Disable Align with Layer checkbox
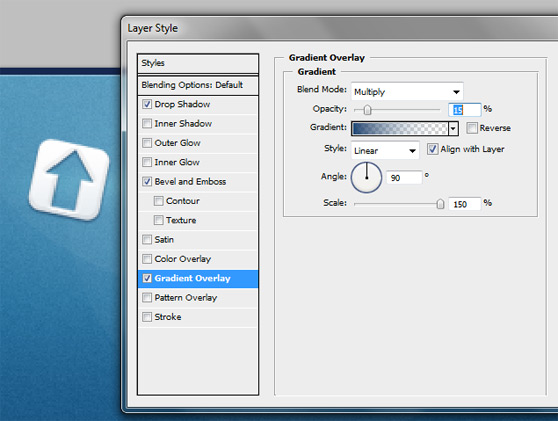The image size is (558, 421). coord(432,149)
